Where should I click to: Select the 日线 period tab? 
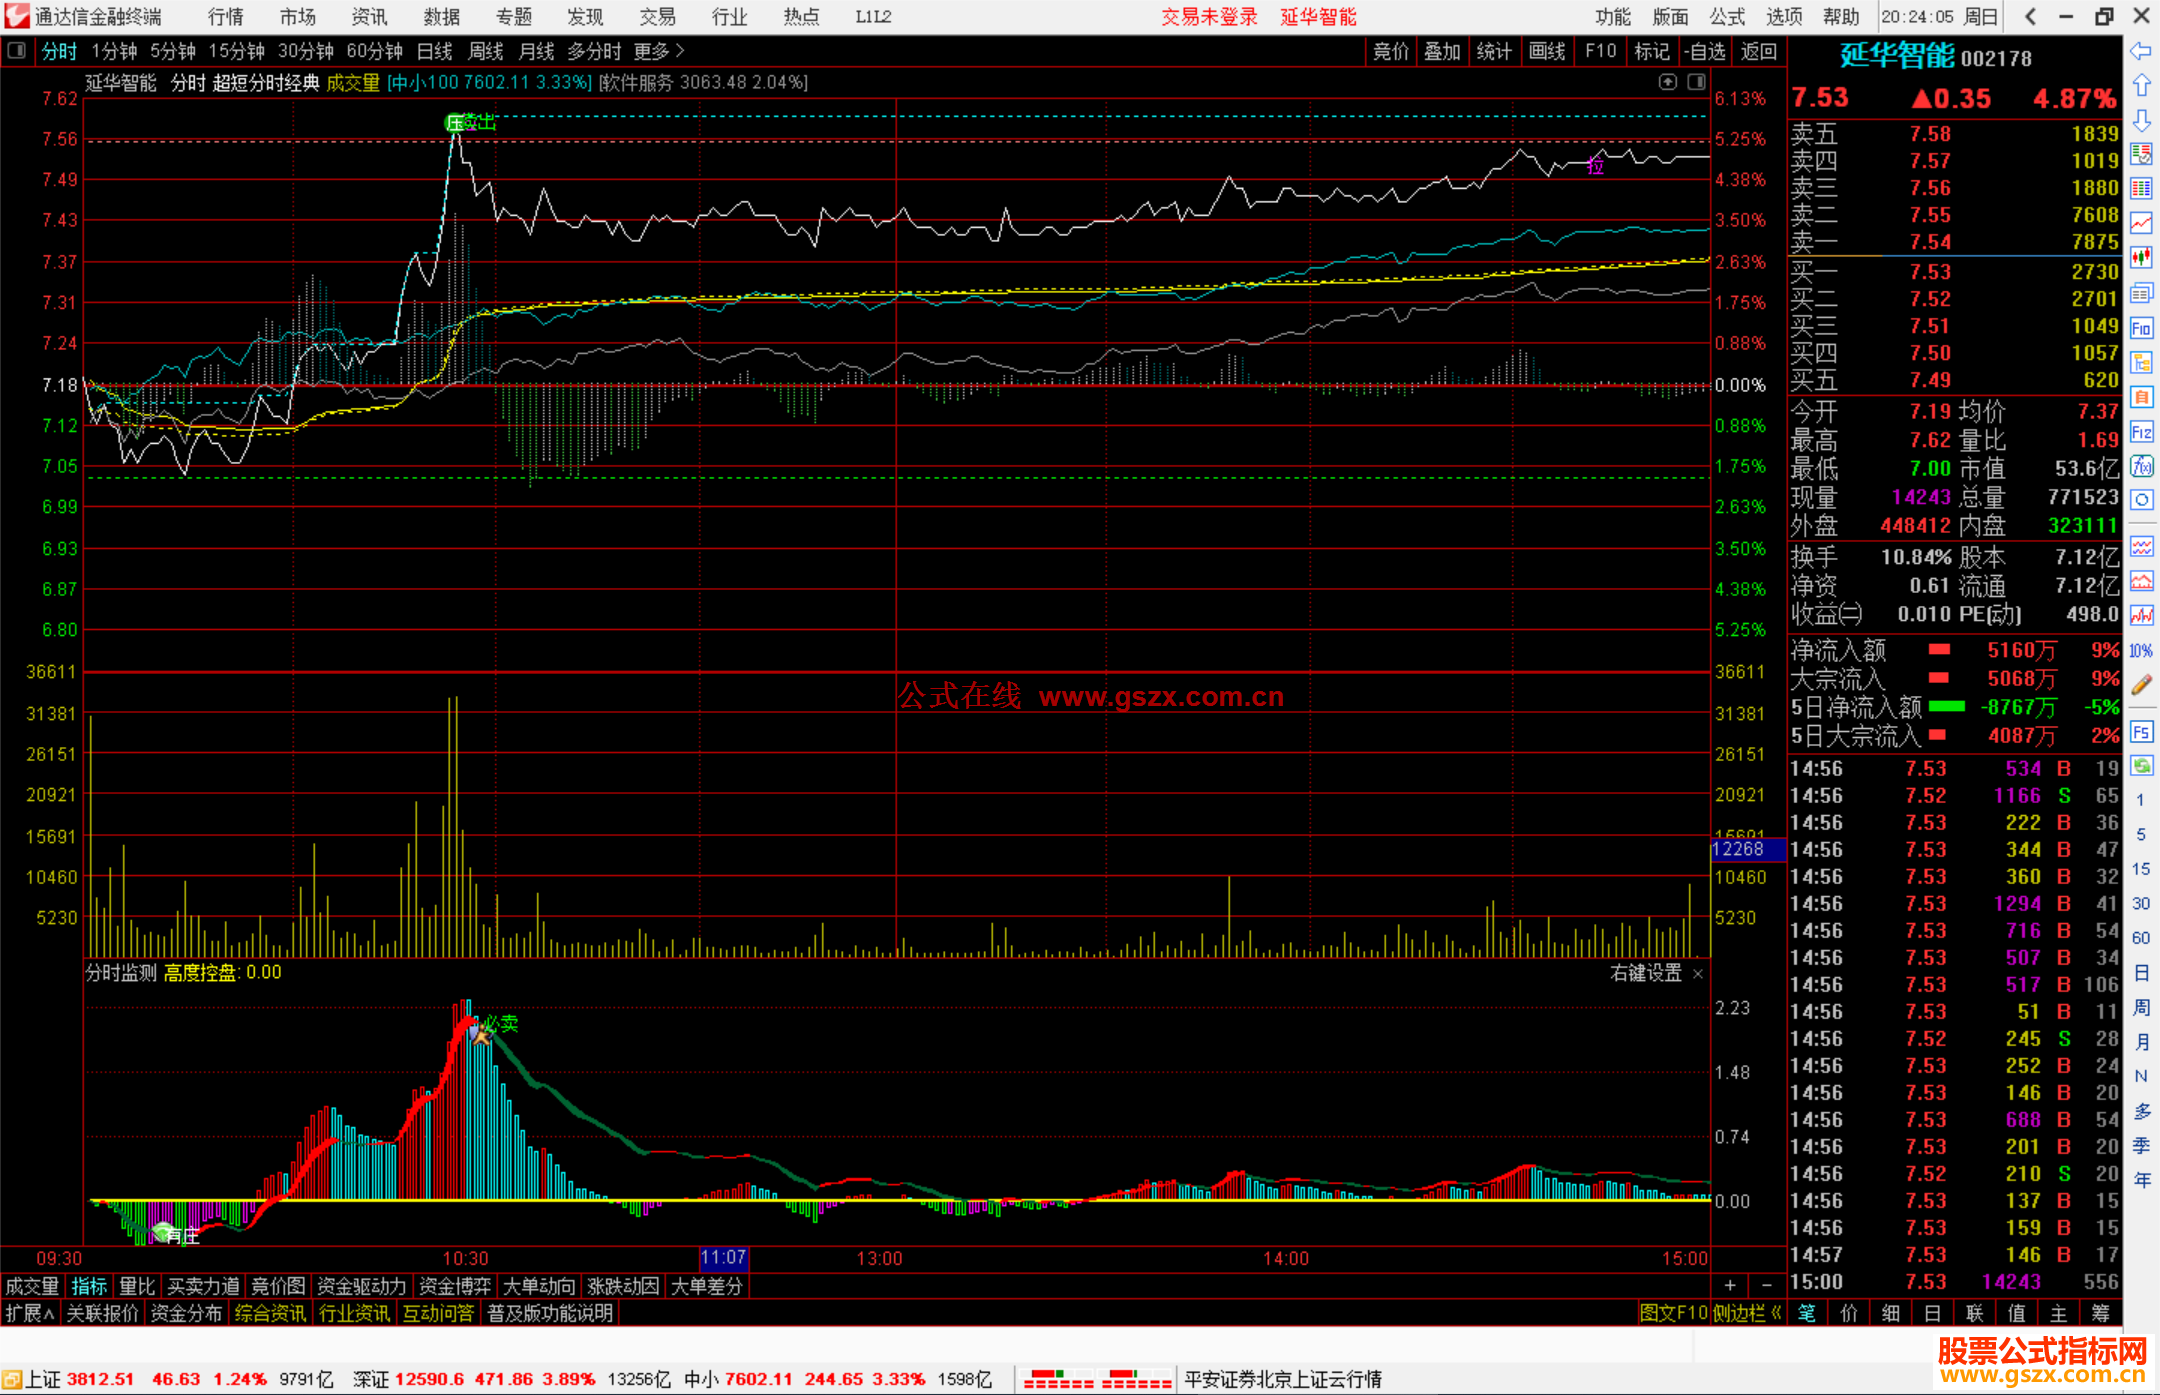pyautogui.click(x=435, y=51)
